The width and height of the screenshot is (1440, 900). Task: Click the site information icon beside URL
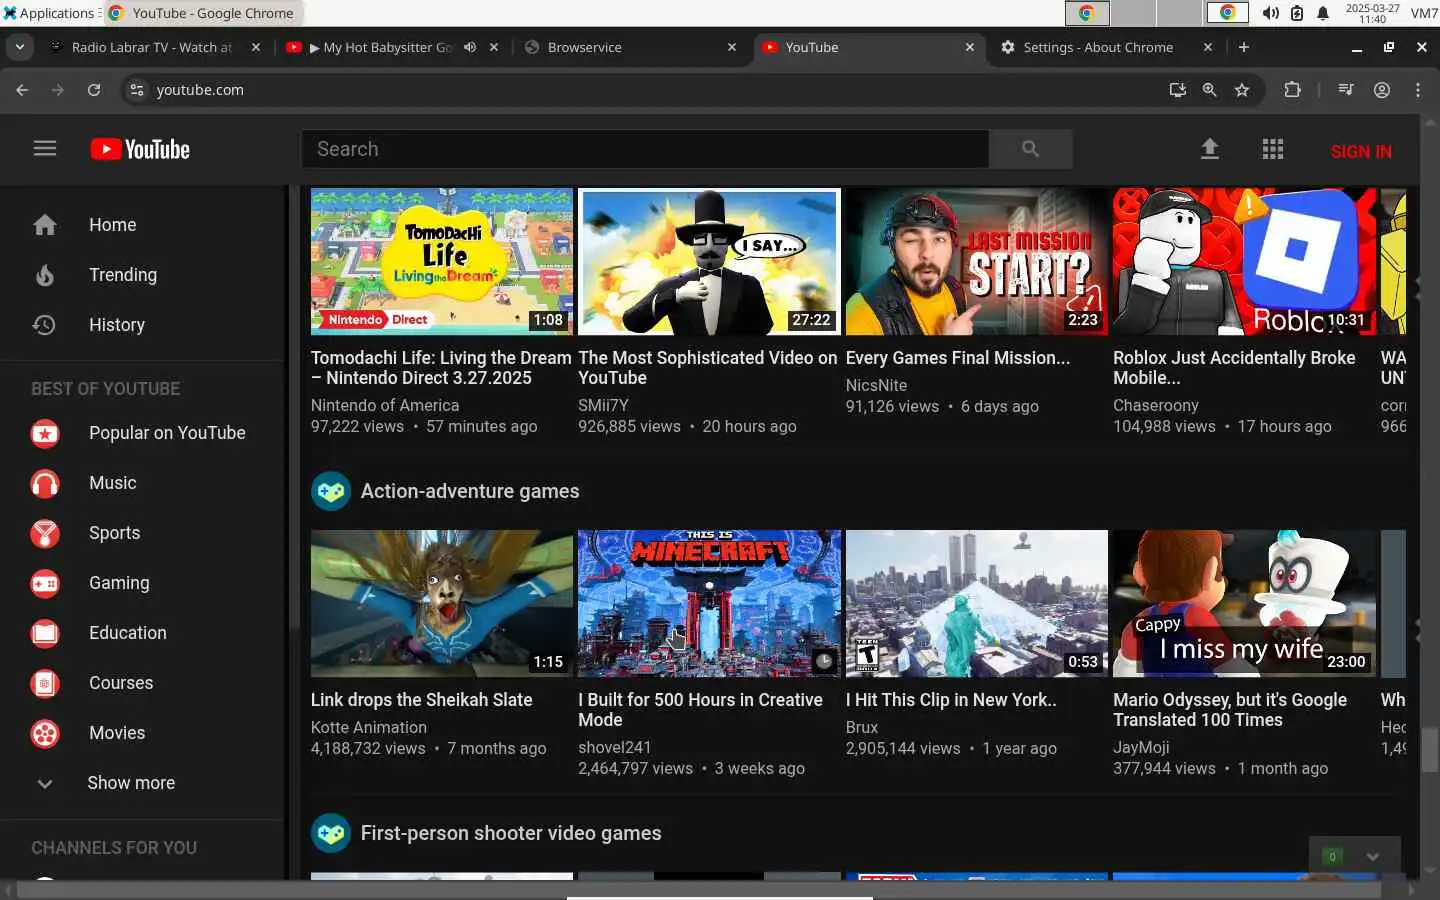coord(137,90)
